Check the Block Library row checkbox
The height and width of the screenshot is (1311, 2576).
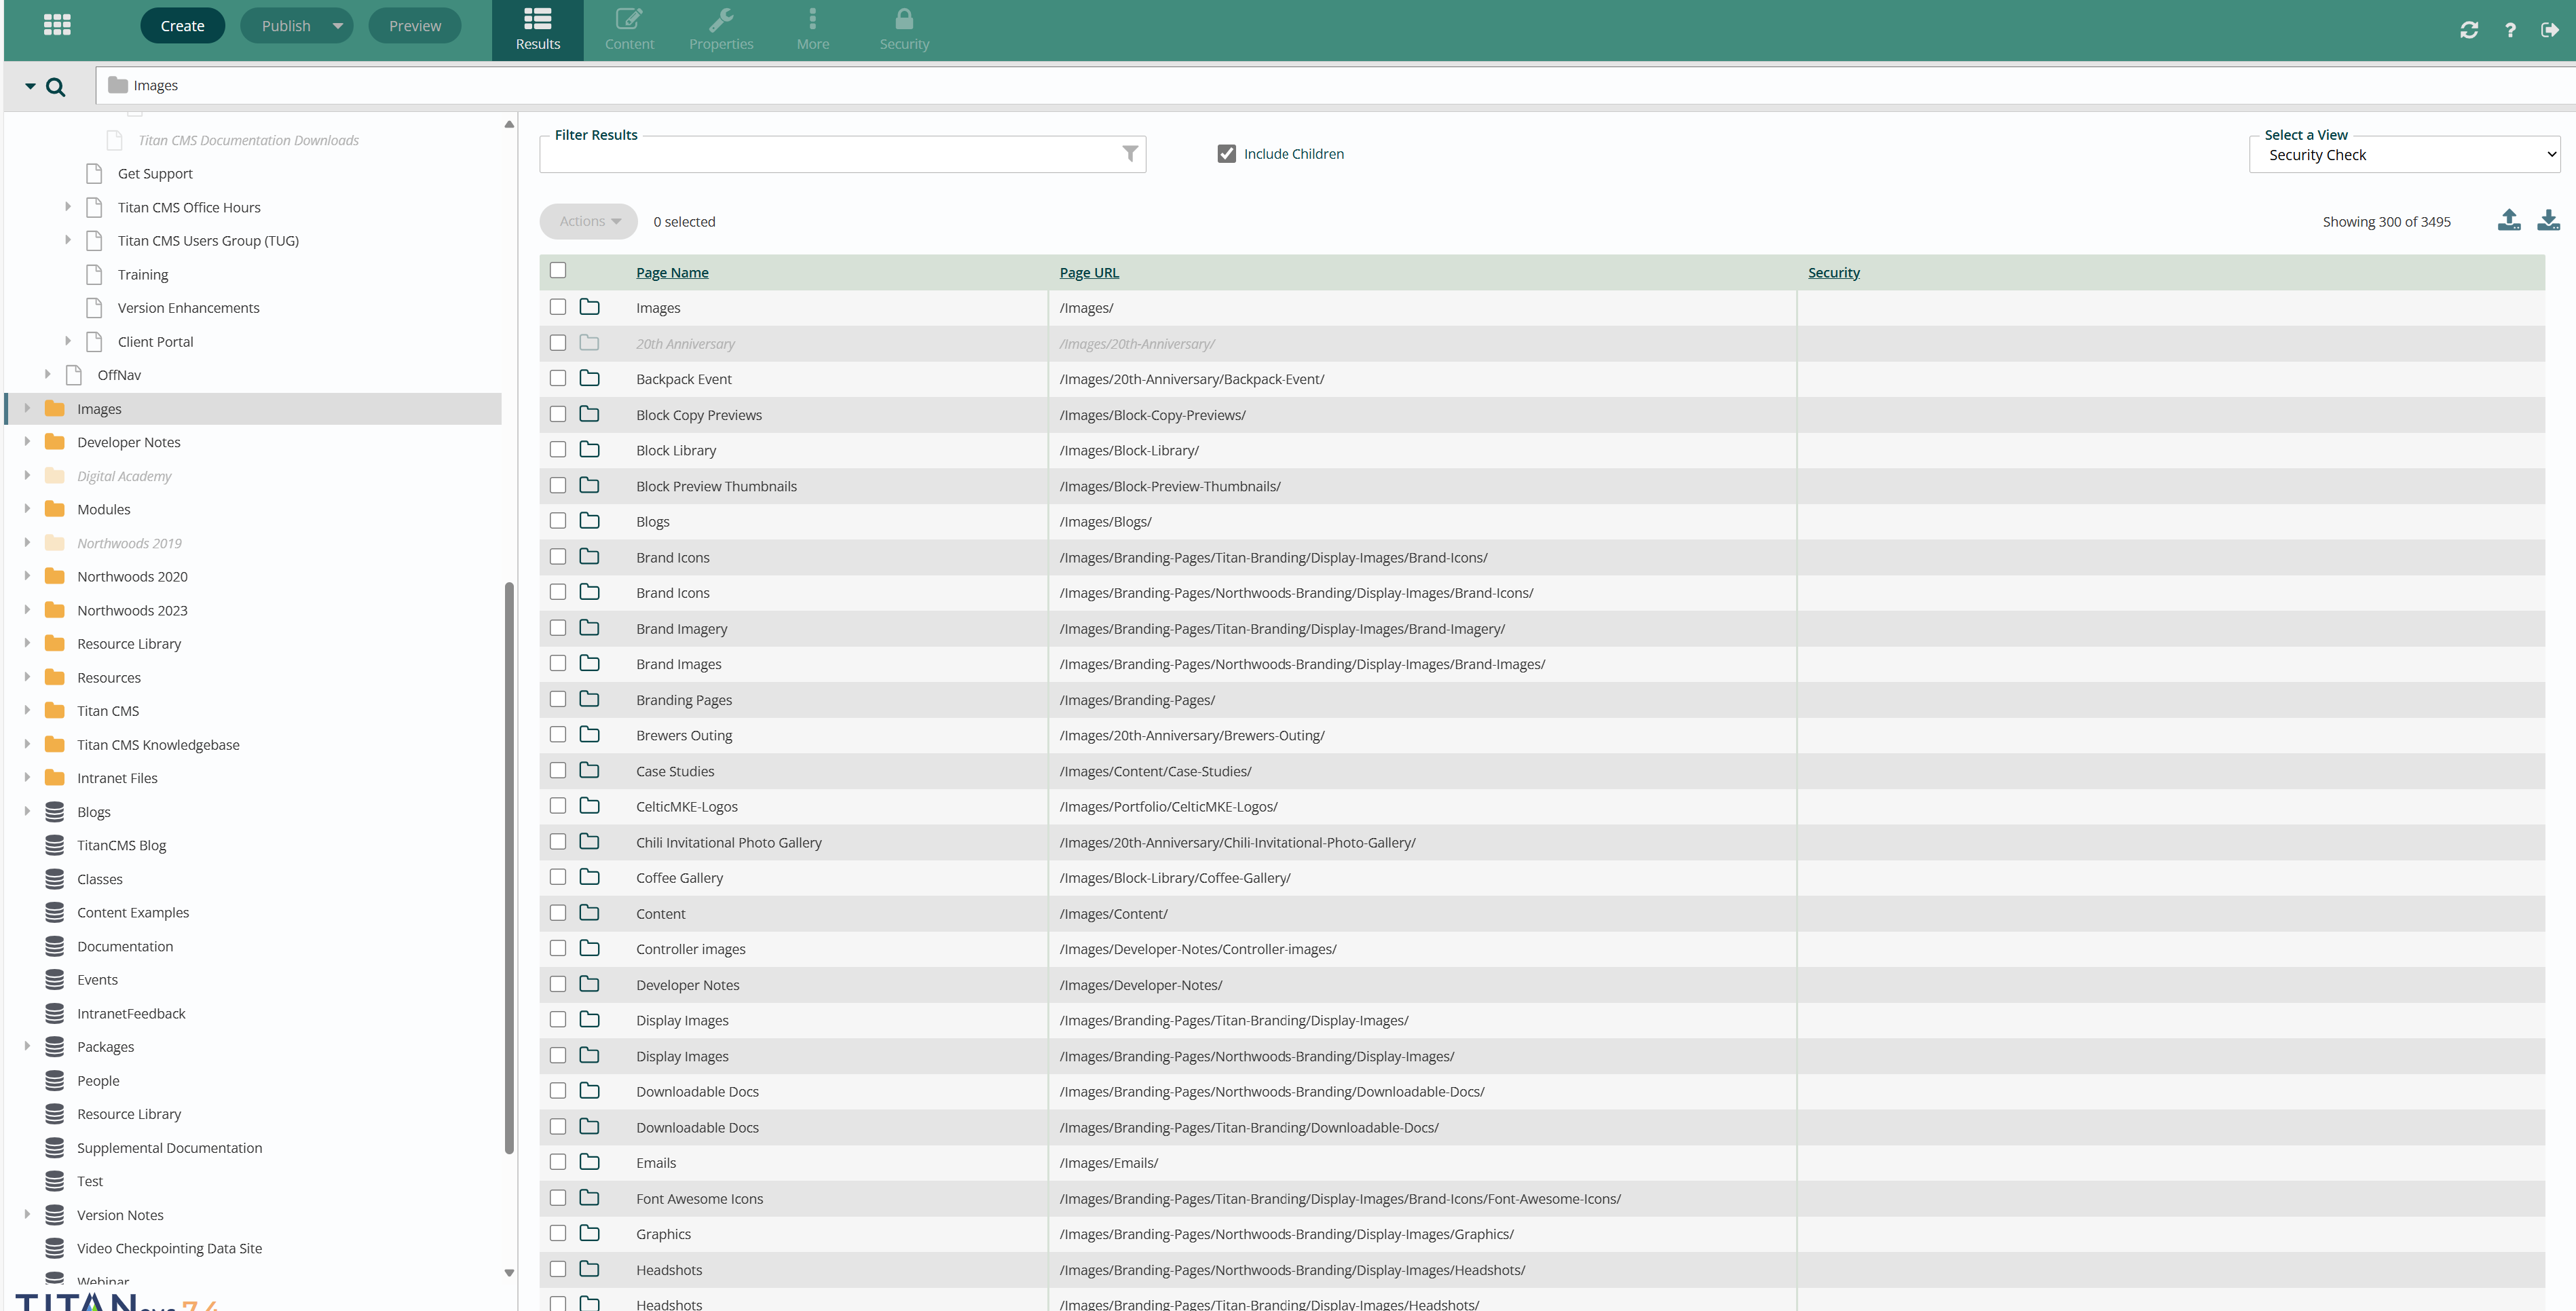(x=558, y=450)
